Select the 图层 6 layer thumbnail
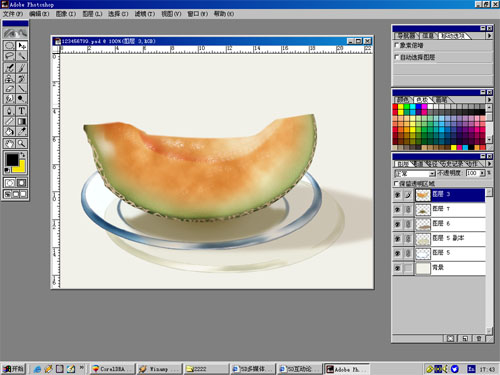500x375 pixels. pos(423,224)
